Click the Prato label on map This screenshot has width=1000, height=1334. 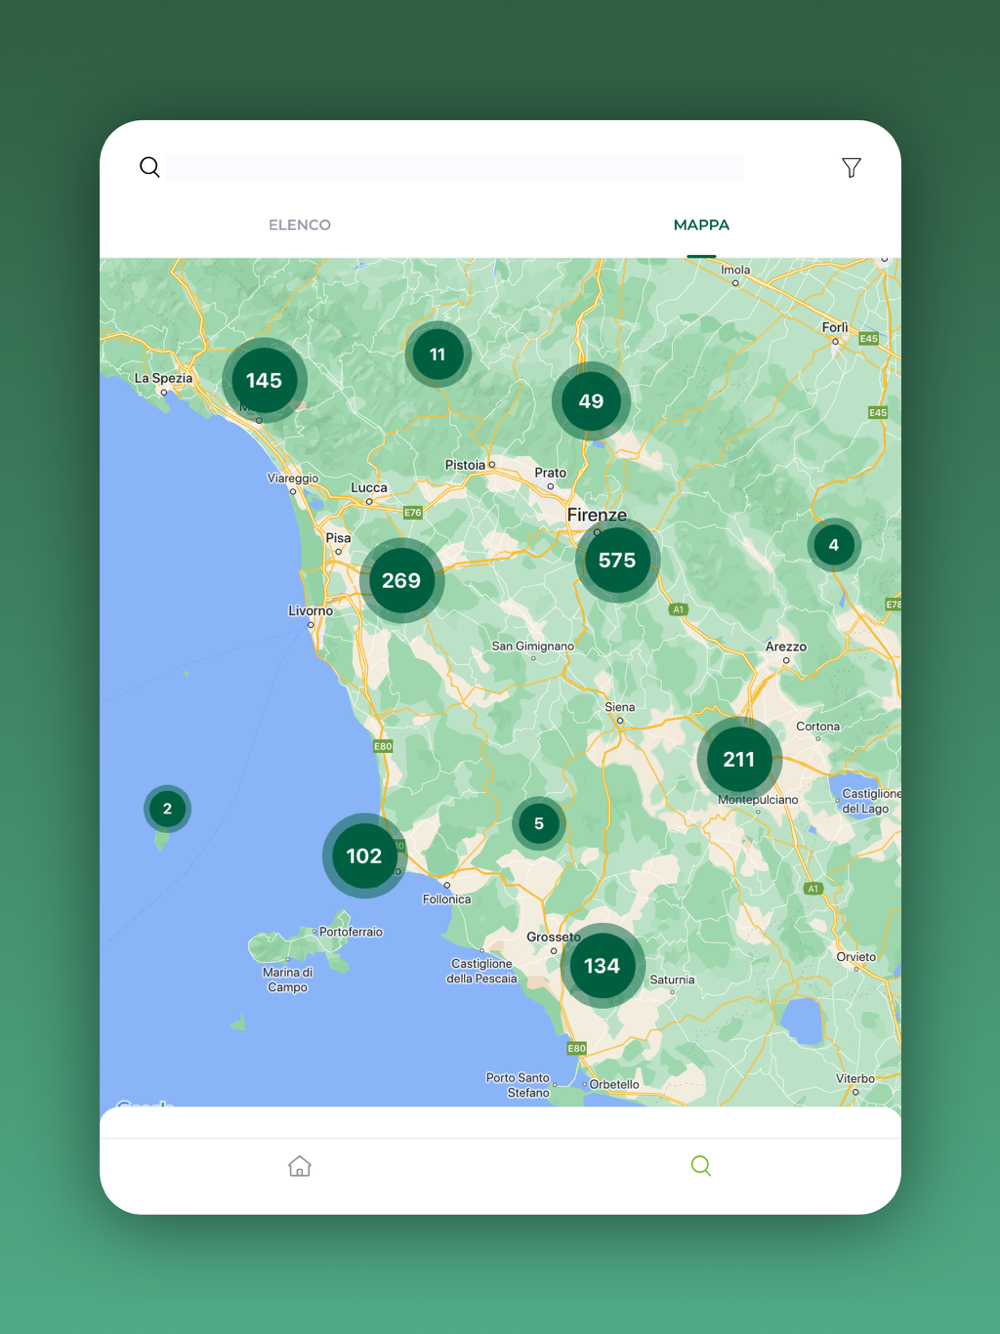coord(550,473)
